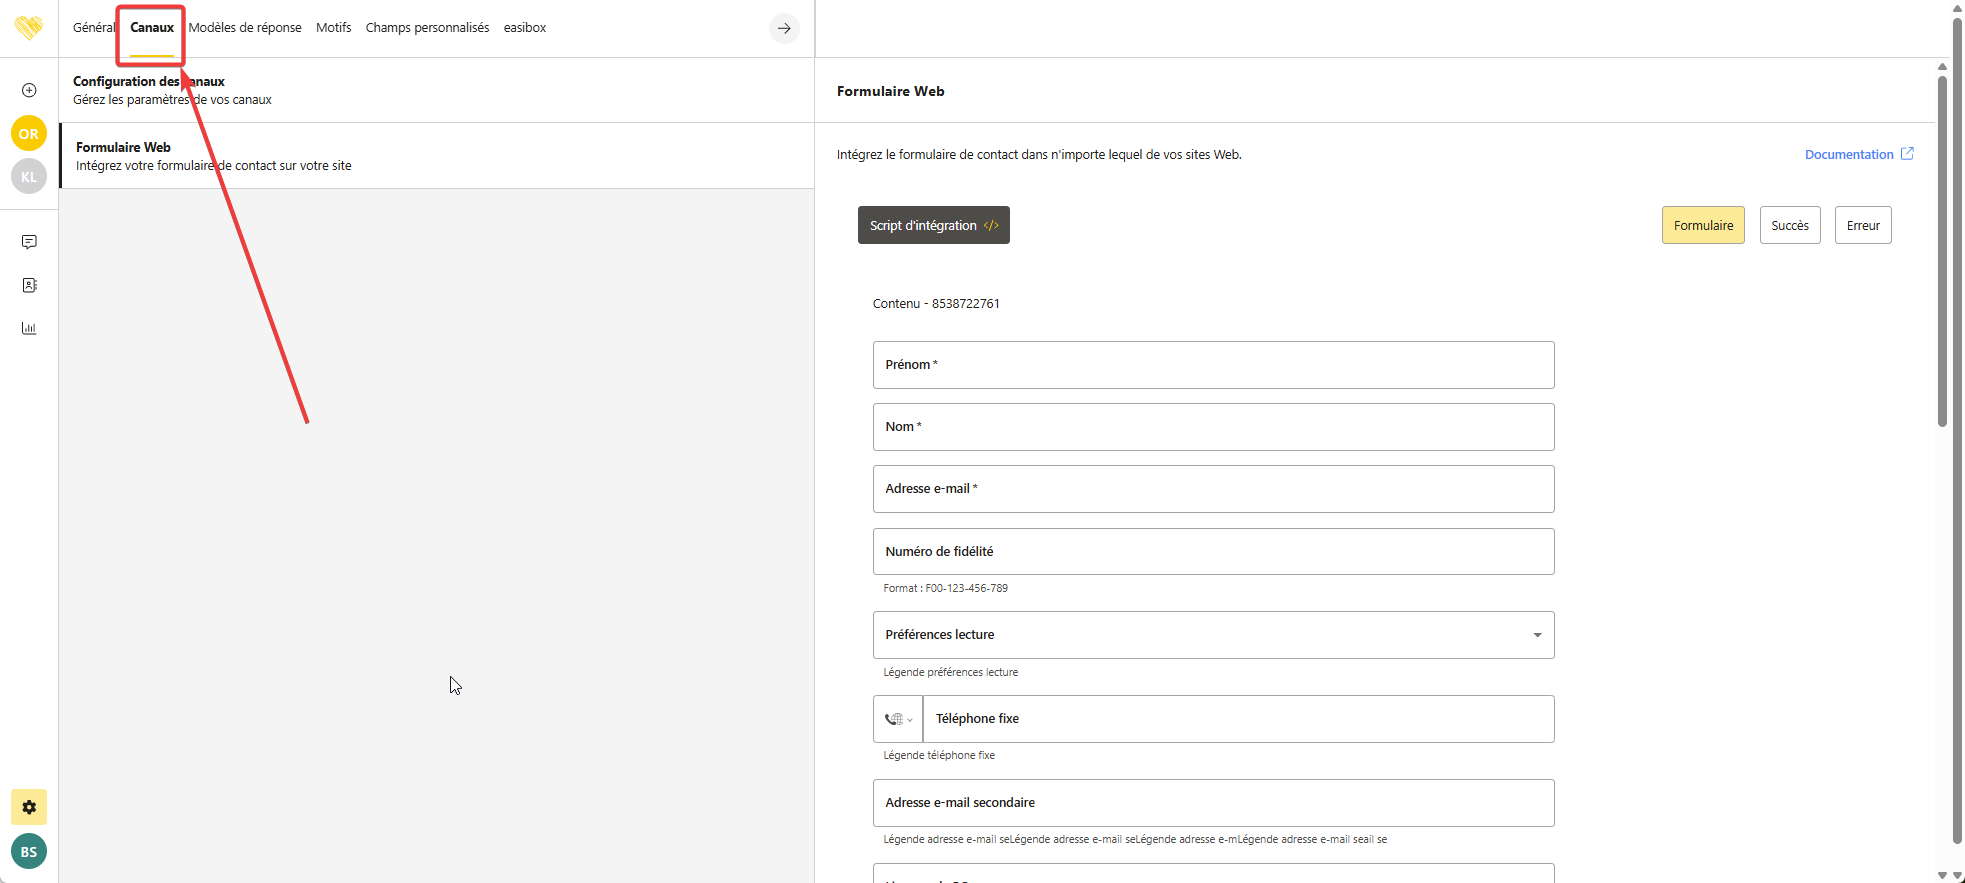
Task: Open the statistics bar chart icon
Action: 29,328
